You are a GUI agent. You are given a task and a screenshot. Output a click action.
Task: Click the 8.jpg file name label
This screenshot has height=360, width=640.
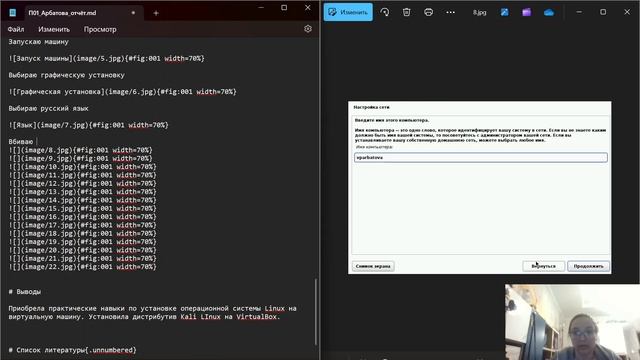pos(480,13)
